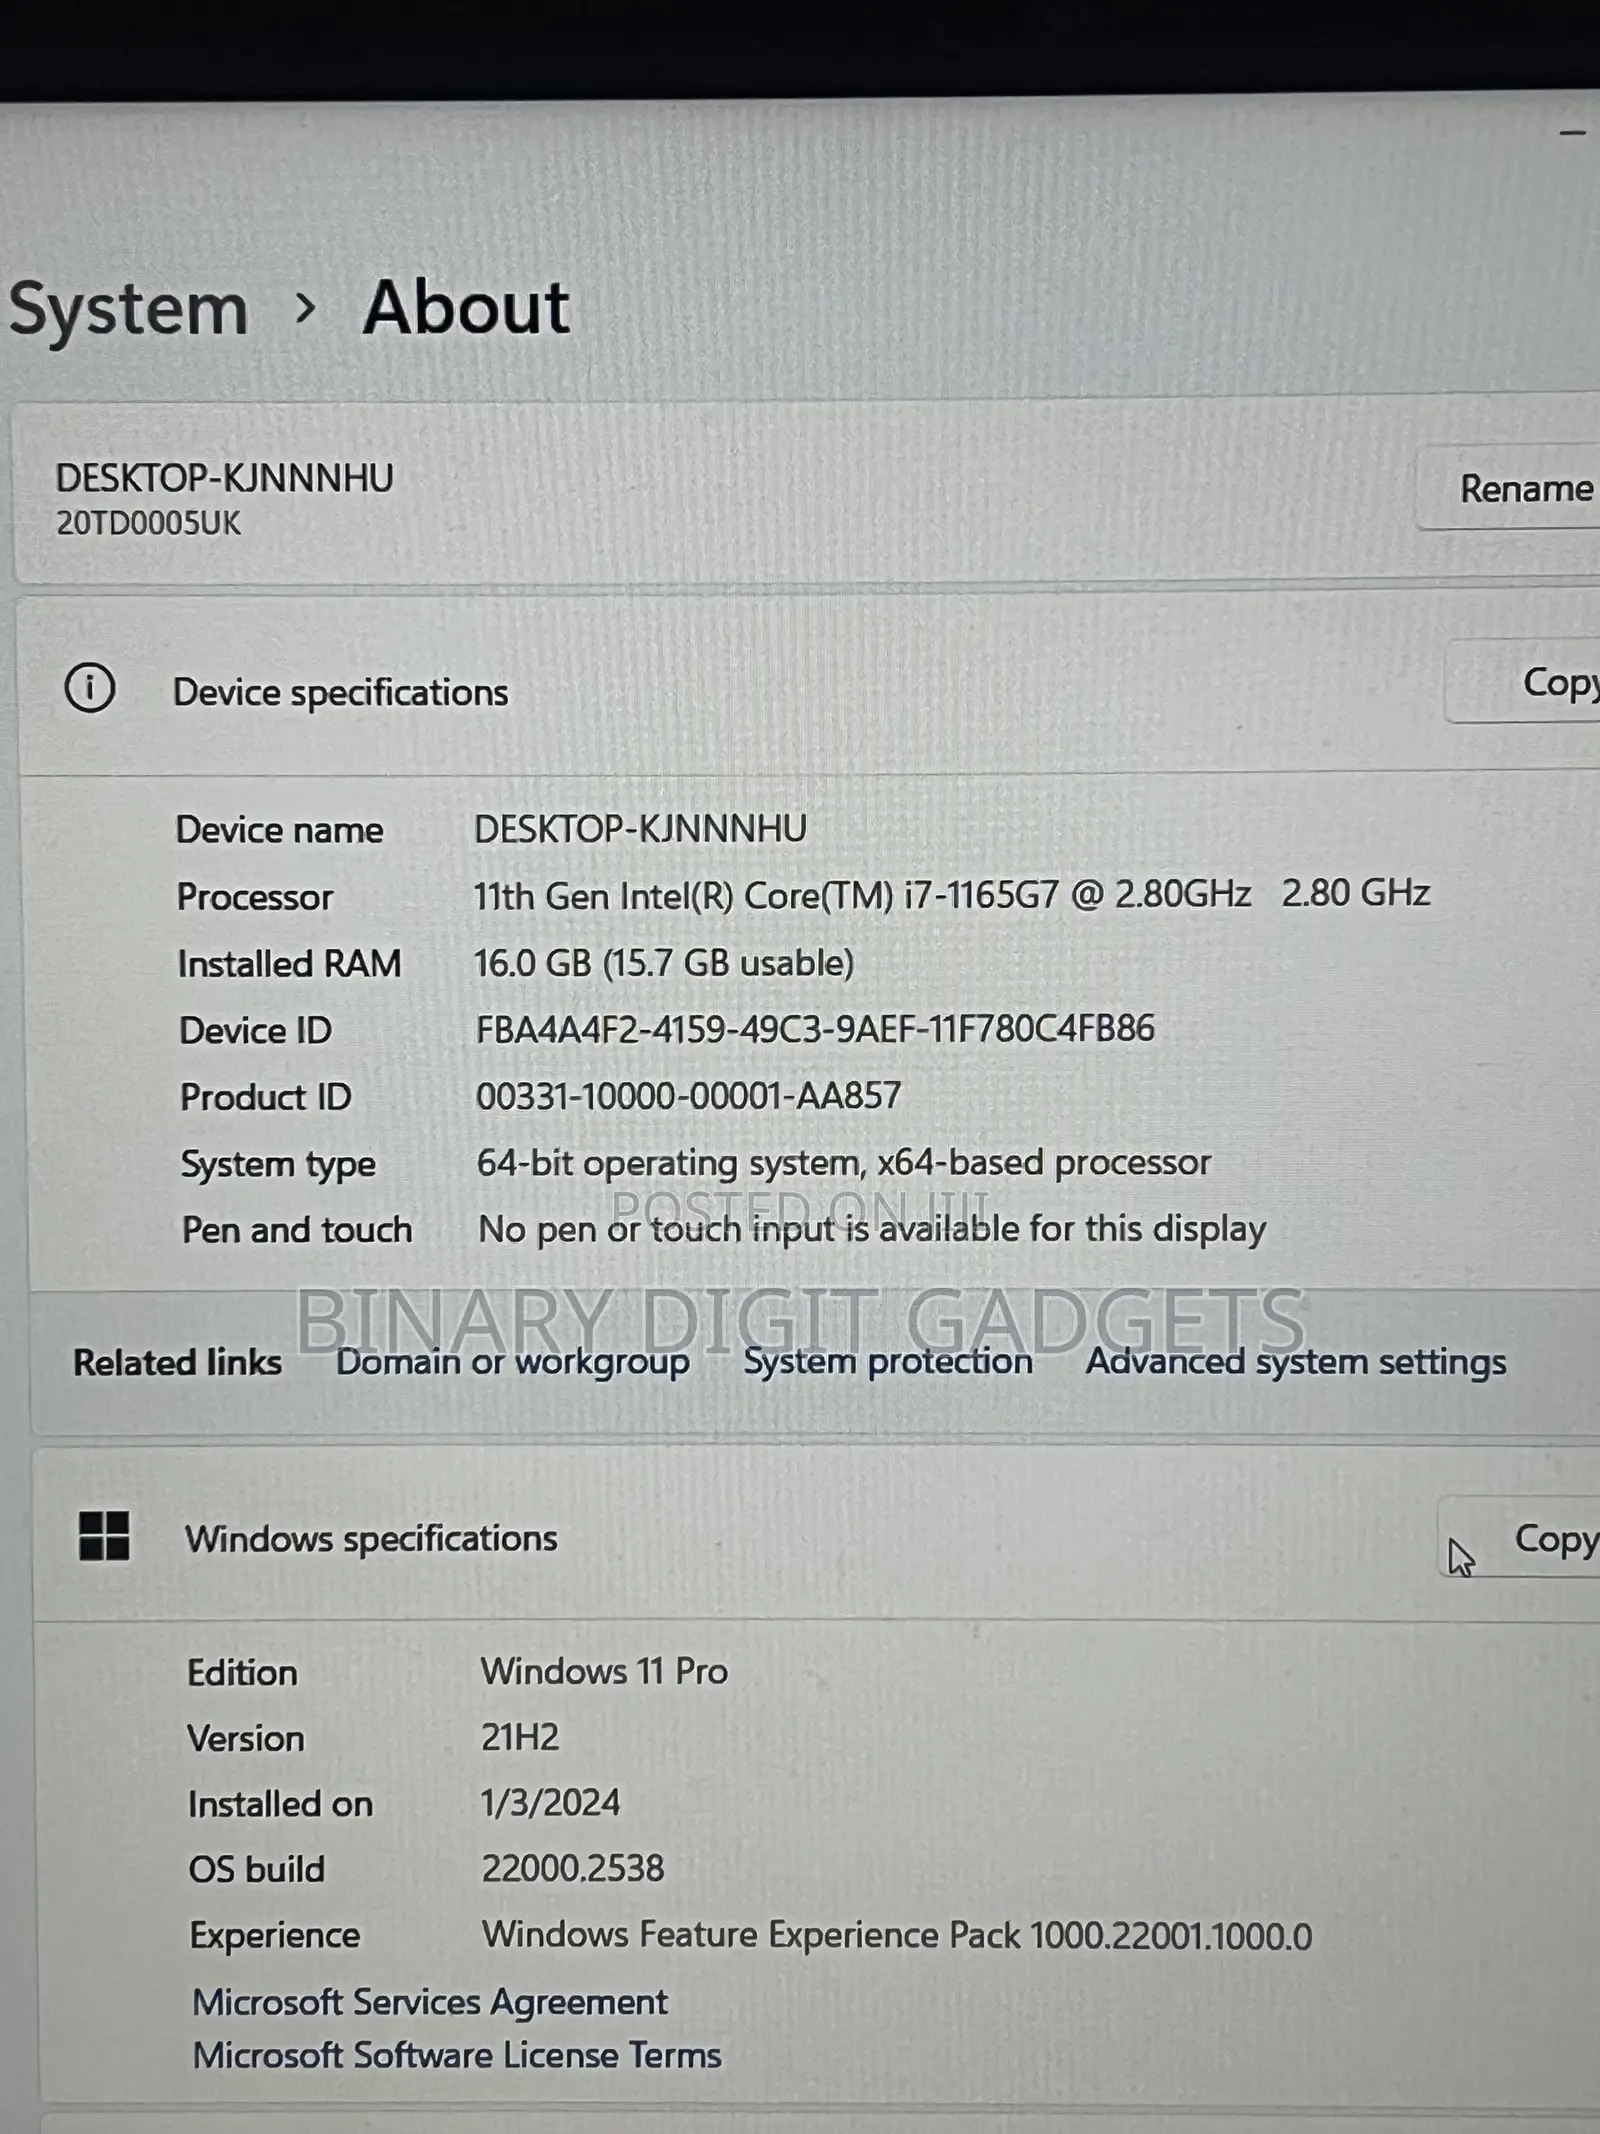
Task: Click the Device ID label
Action: 255,1030
